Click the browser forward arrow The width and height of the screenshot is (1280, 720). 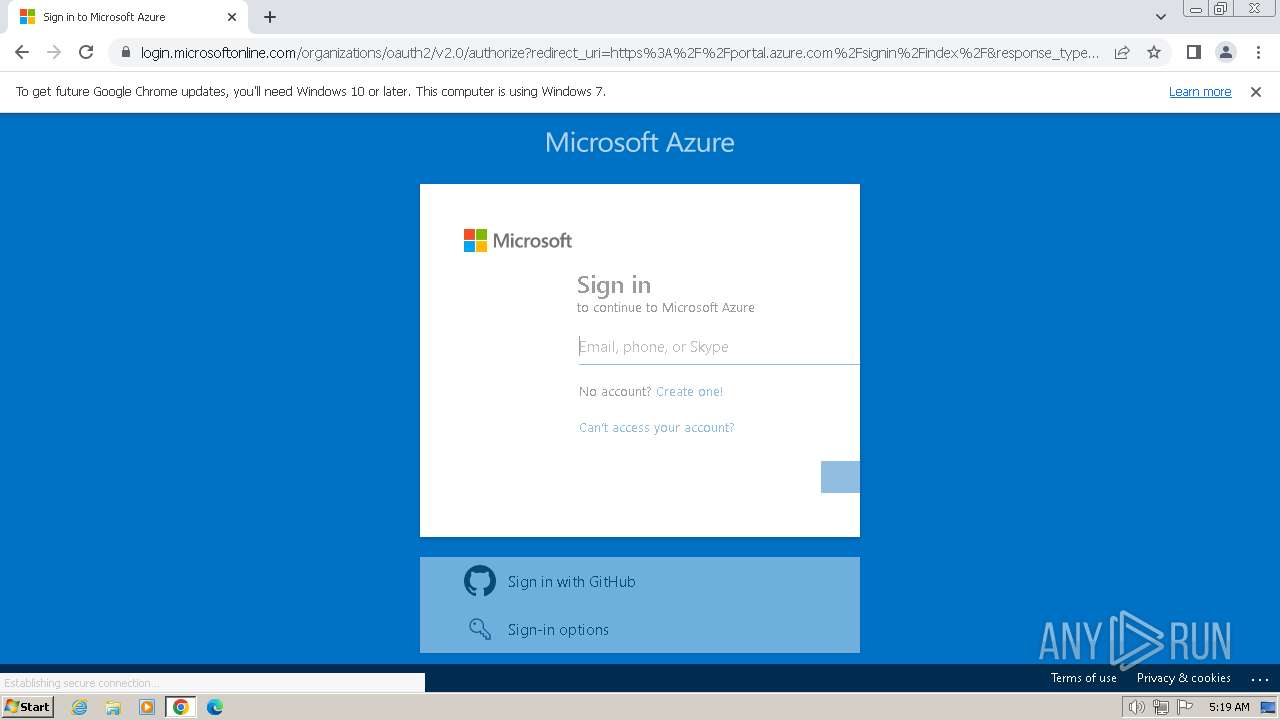click(54, 52)
